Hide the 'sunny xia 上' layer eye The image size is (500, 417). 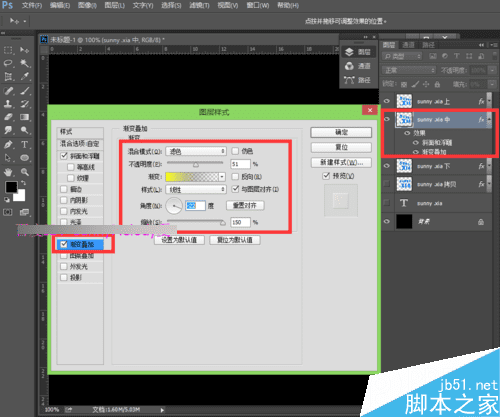387,101
